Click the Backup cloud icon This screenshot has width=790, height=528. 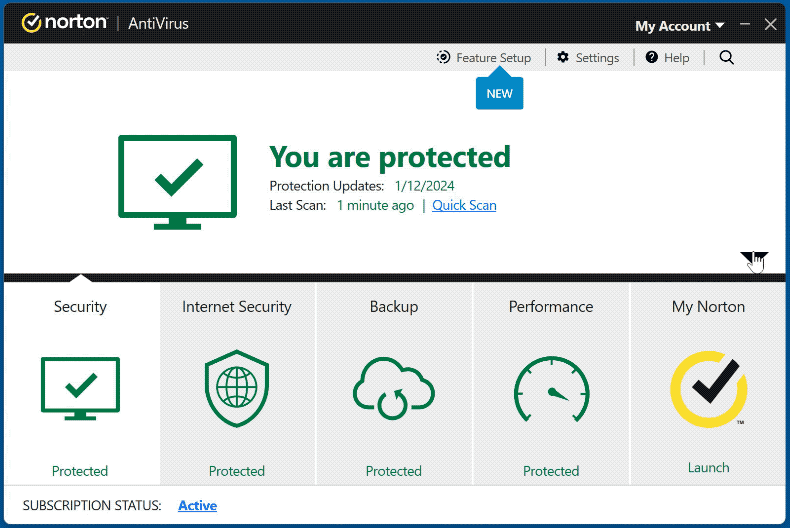pos(393,388)
